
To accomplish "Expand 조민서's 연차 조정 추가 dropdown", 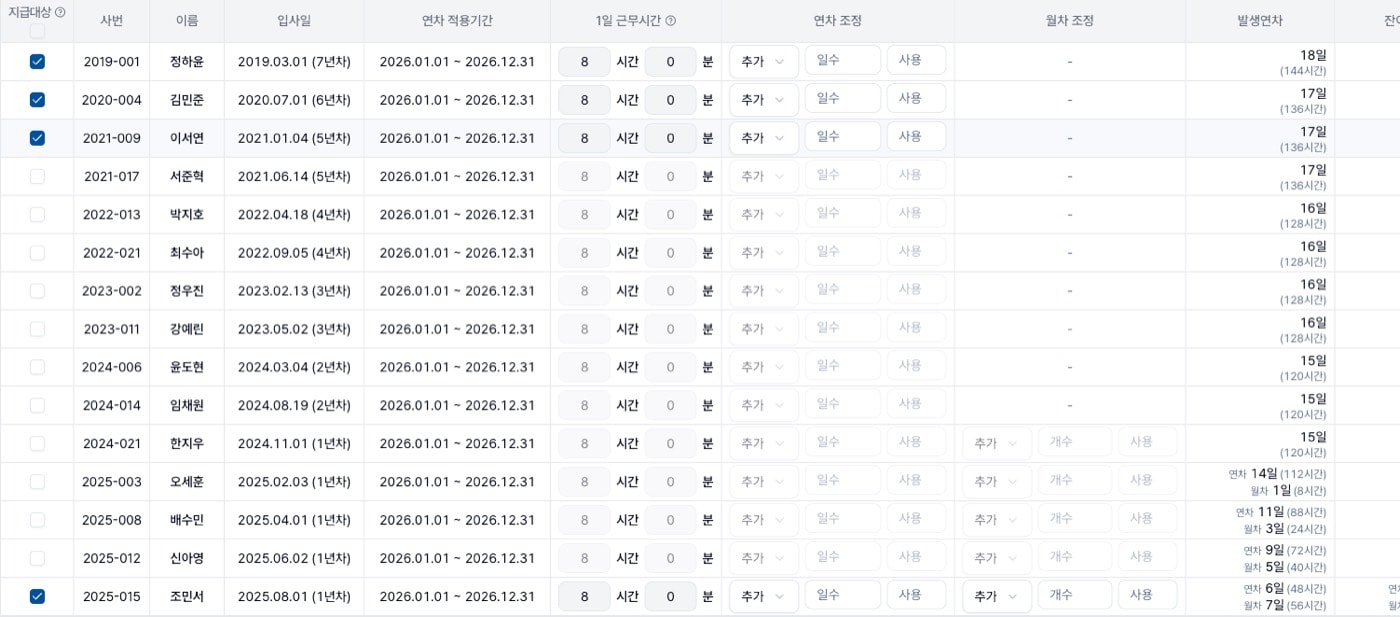I will (x=764, y=596).
